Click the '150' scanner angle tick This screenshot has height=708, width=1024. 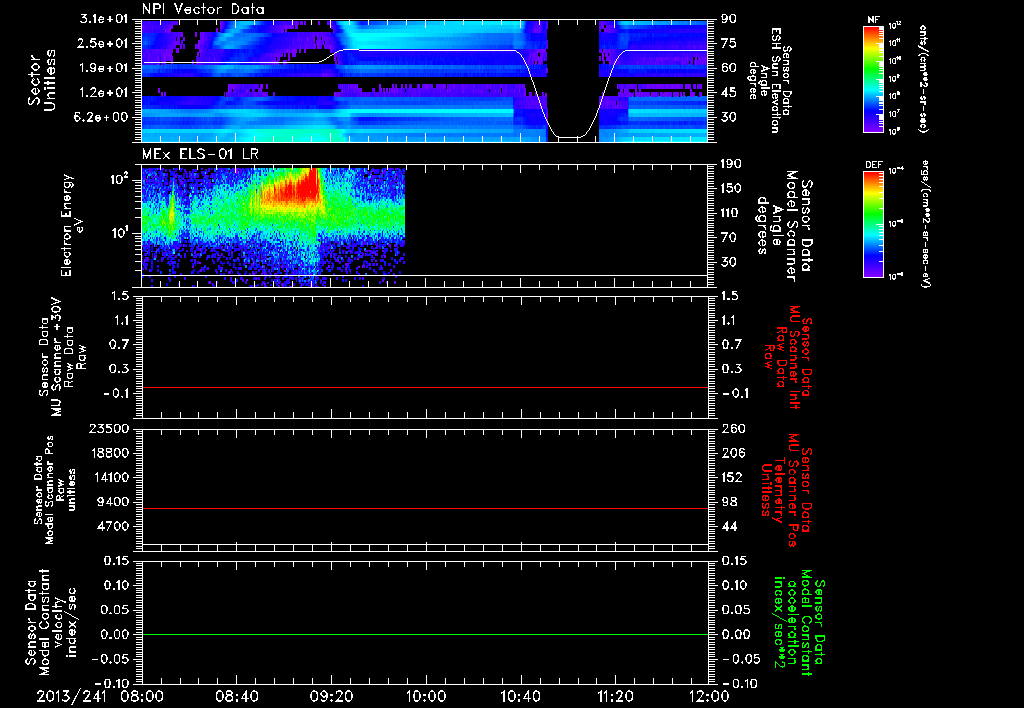coord(731,188)
